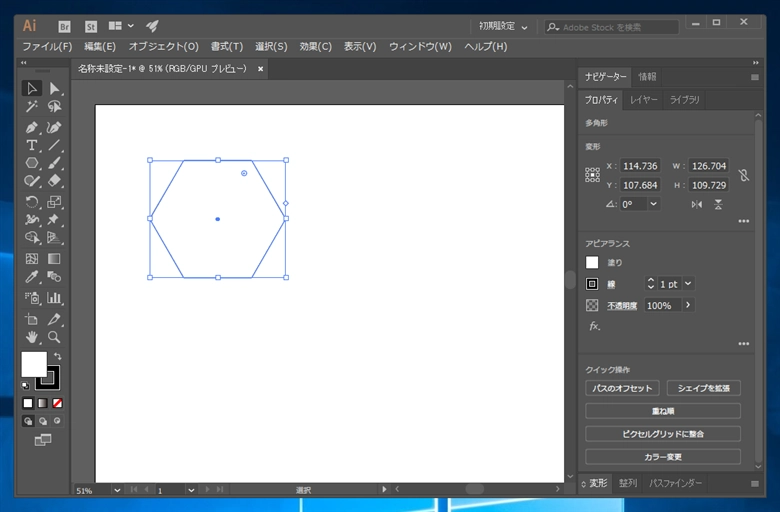Open the artboard number dropdown
The height and width of the screenshot is (512, 780).
click(x=191, y=490)
